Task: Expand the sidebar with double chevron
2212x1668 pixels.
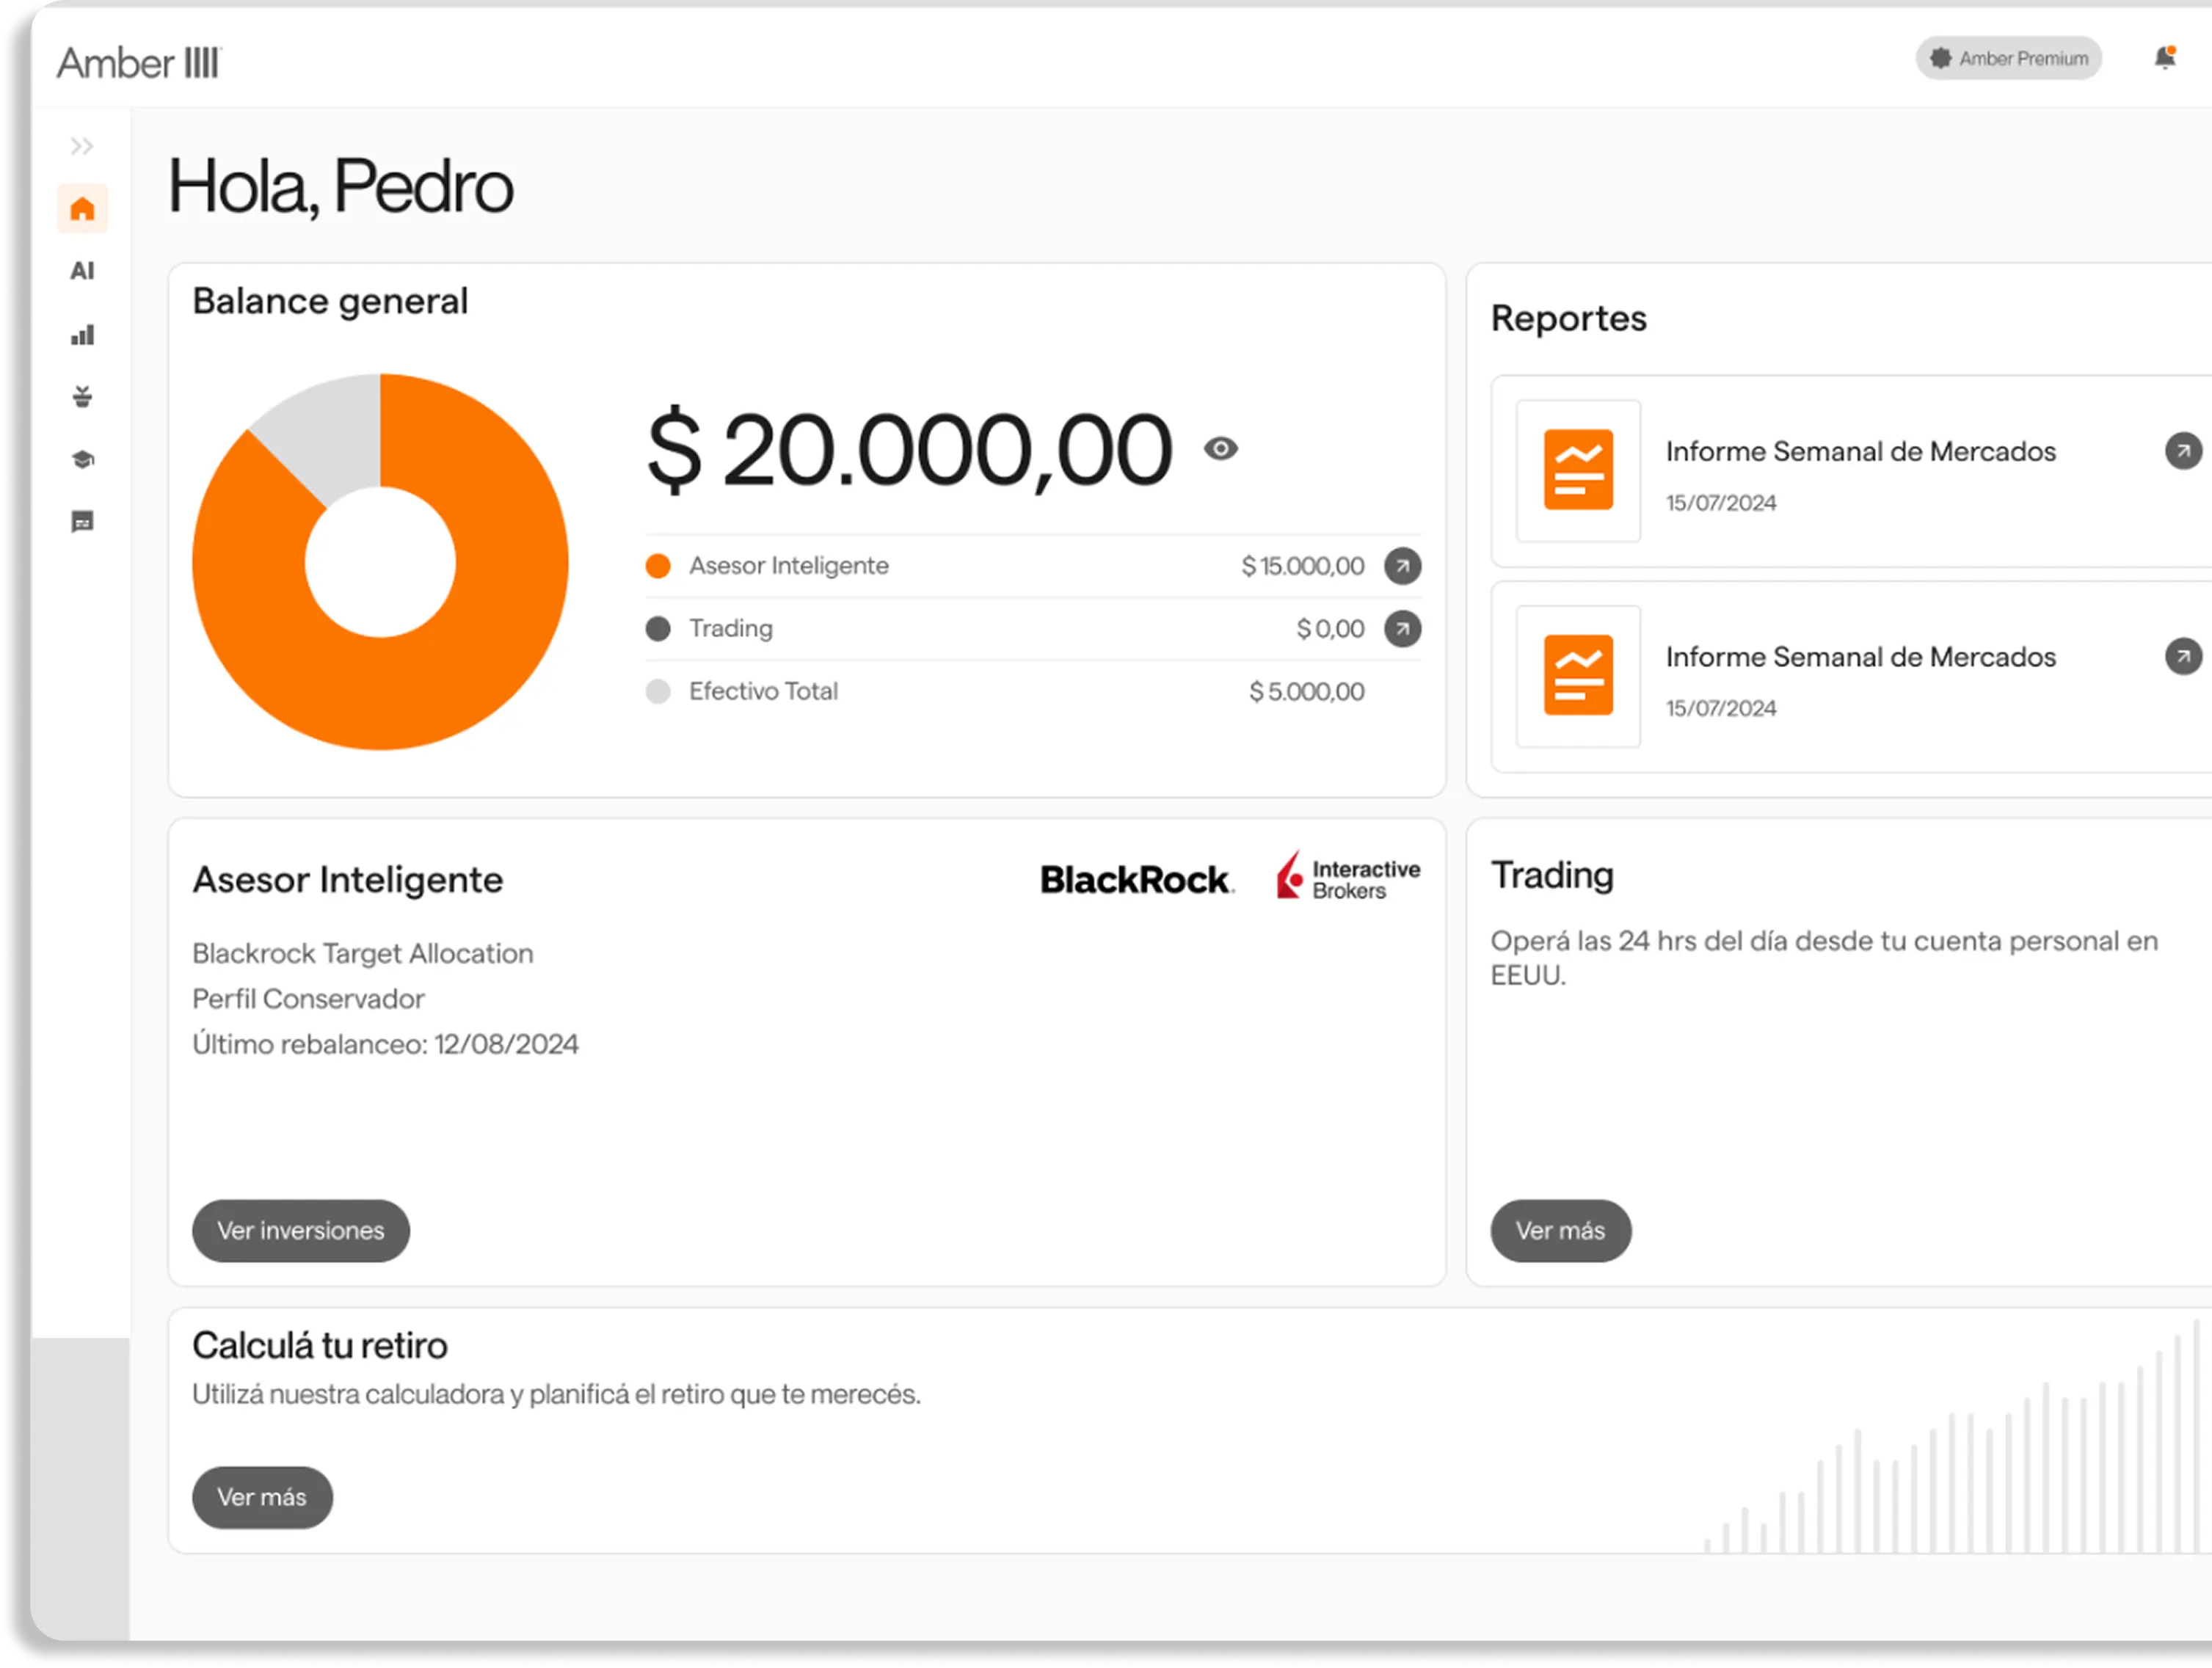Action: click(82, 147)
